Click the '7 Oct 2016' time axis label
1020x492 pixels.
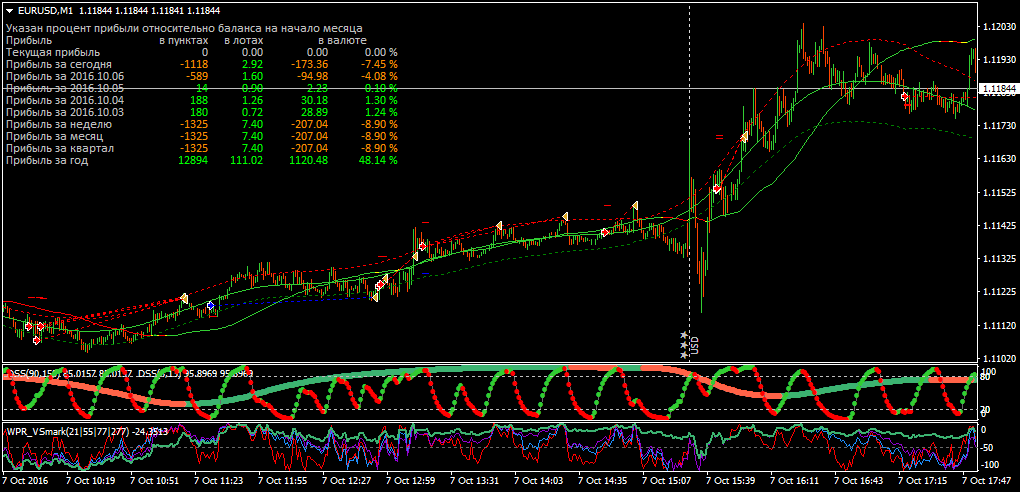click(25, 481)
